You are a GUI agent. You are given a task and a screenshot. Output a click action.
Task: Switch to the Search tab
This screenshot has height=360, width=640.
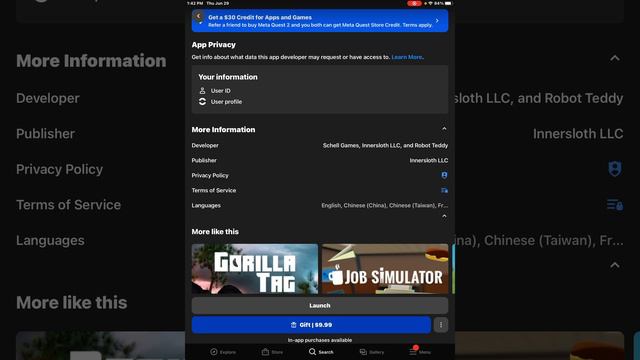click(321, 352)
